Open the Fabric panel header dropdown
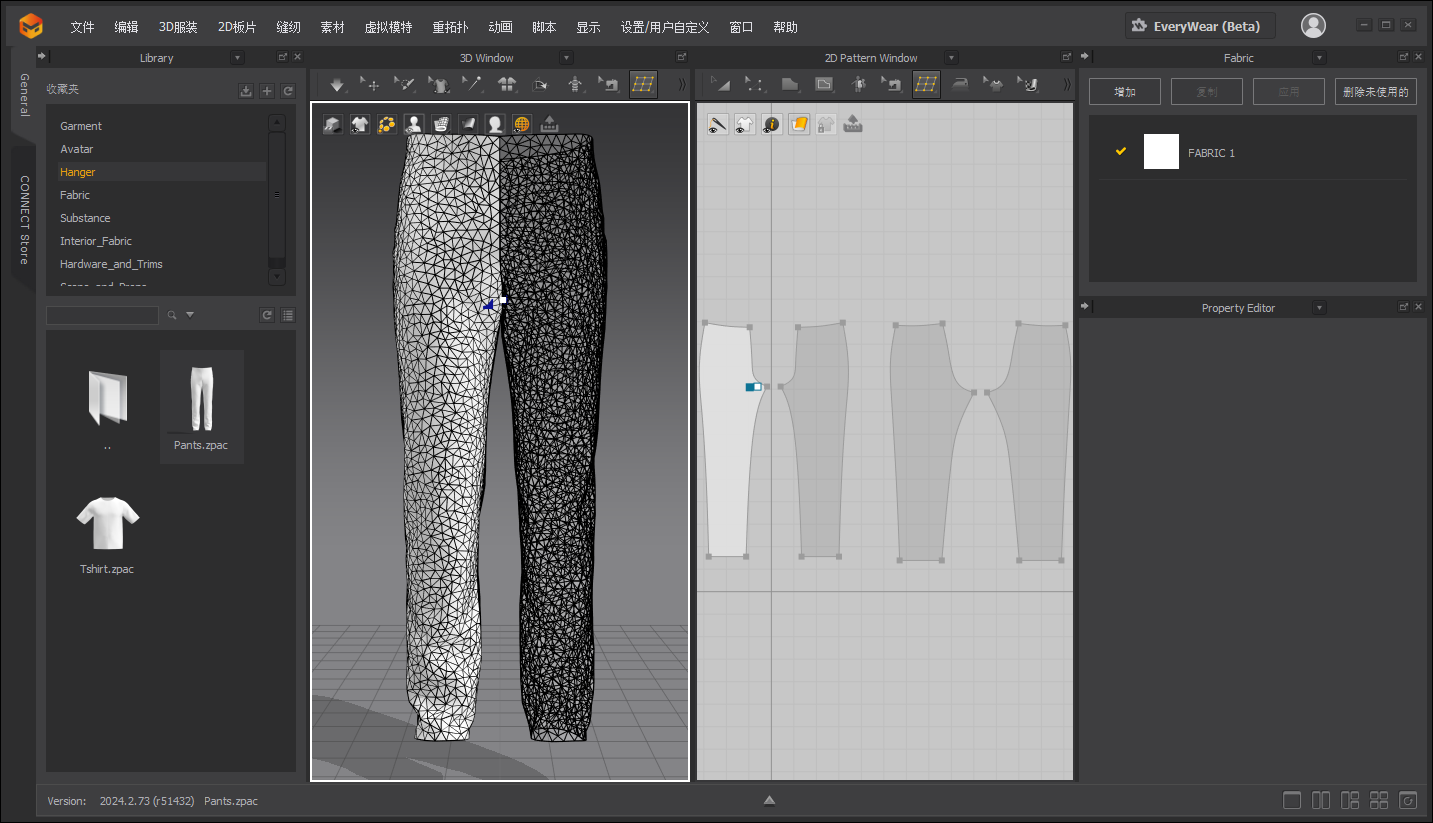 pos(1319,58)
